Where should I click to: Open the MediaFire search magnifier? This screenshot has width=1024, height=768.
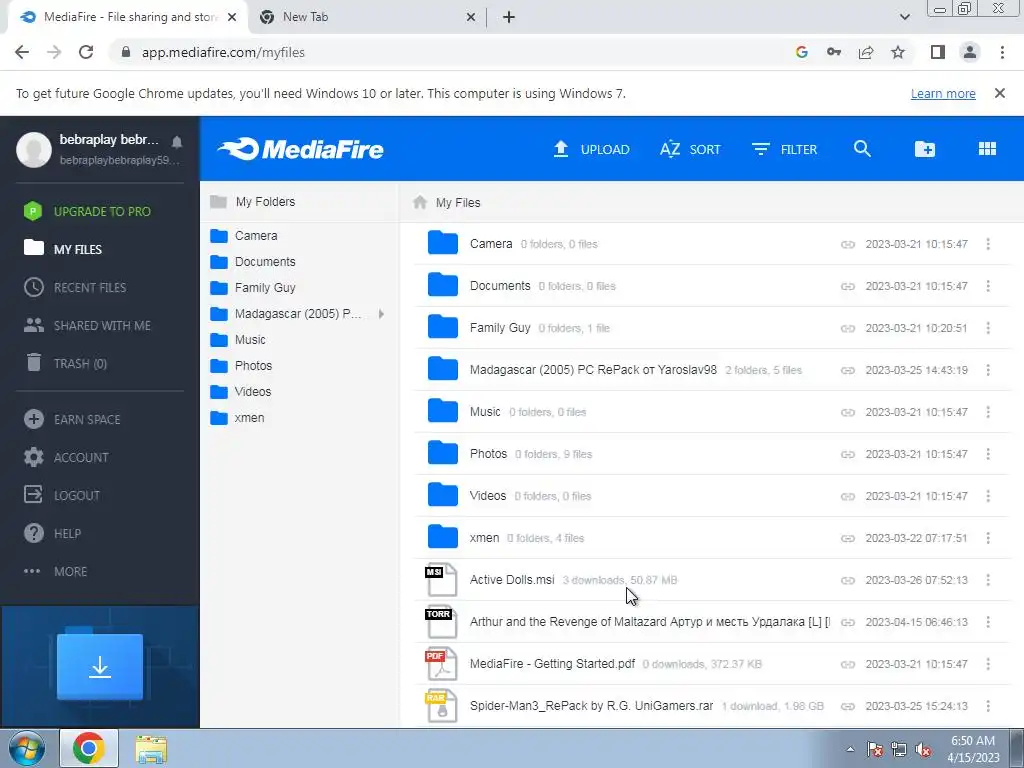(x=862, y=149)
